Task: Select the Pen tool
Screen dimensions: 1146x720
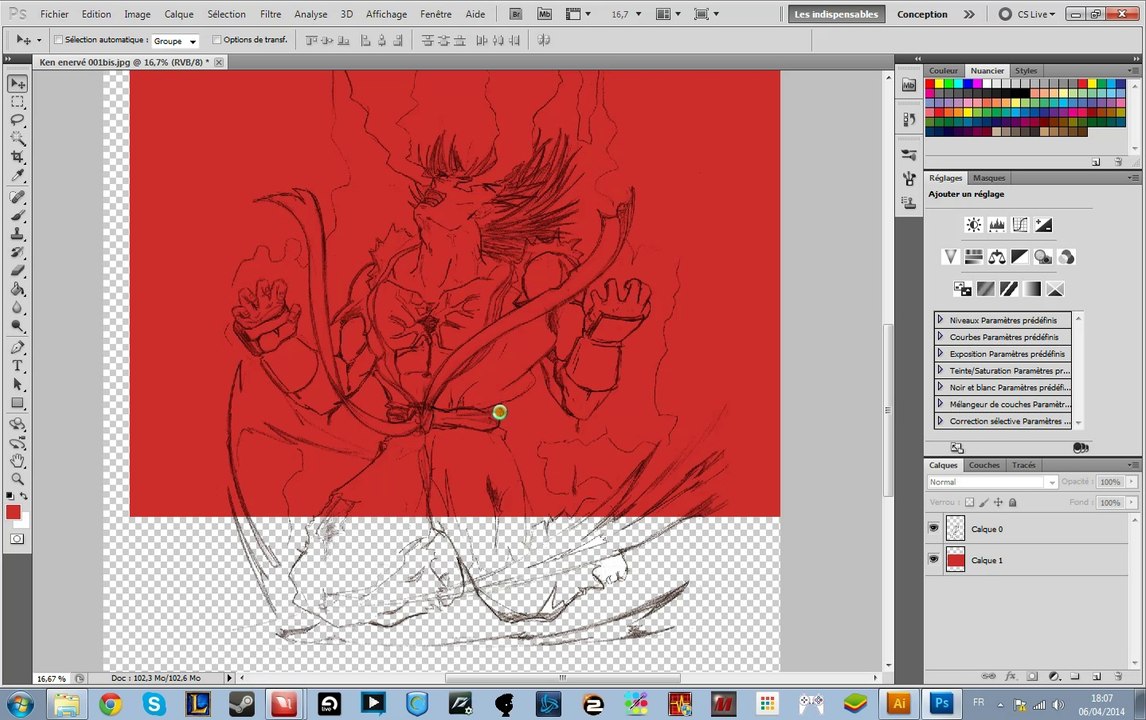Action: tap(18, 347)
